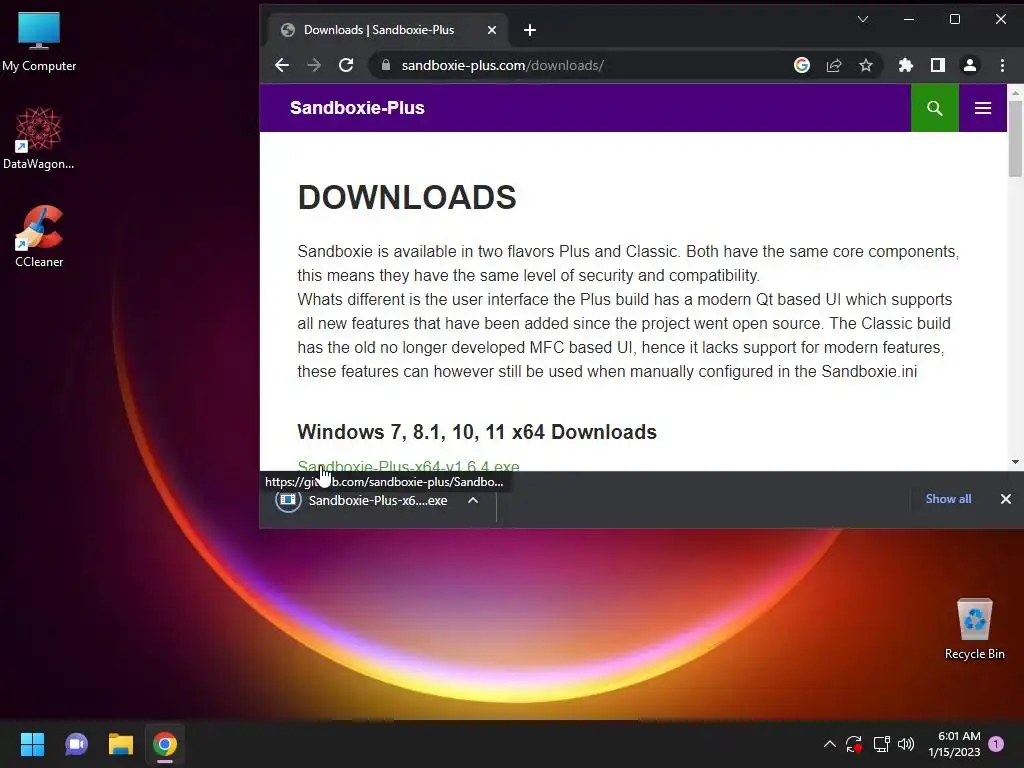Show hidden system tray icons

click(829, 744)
